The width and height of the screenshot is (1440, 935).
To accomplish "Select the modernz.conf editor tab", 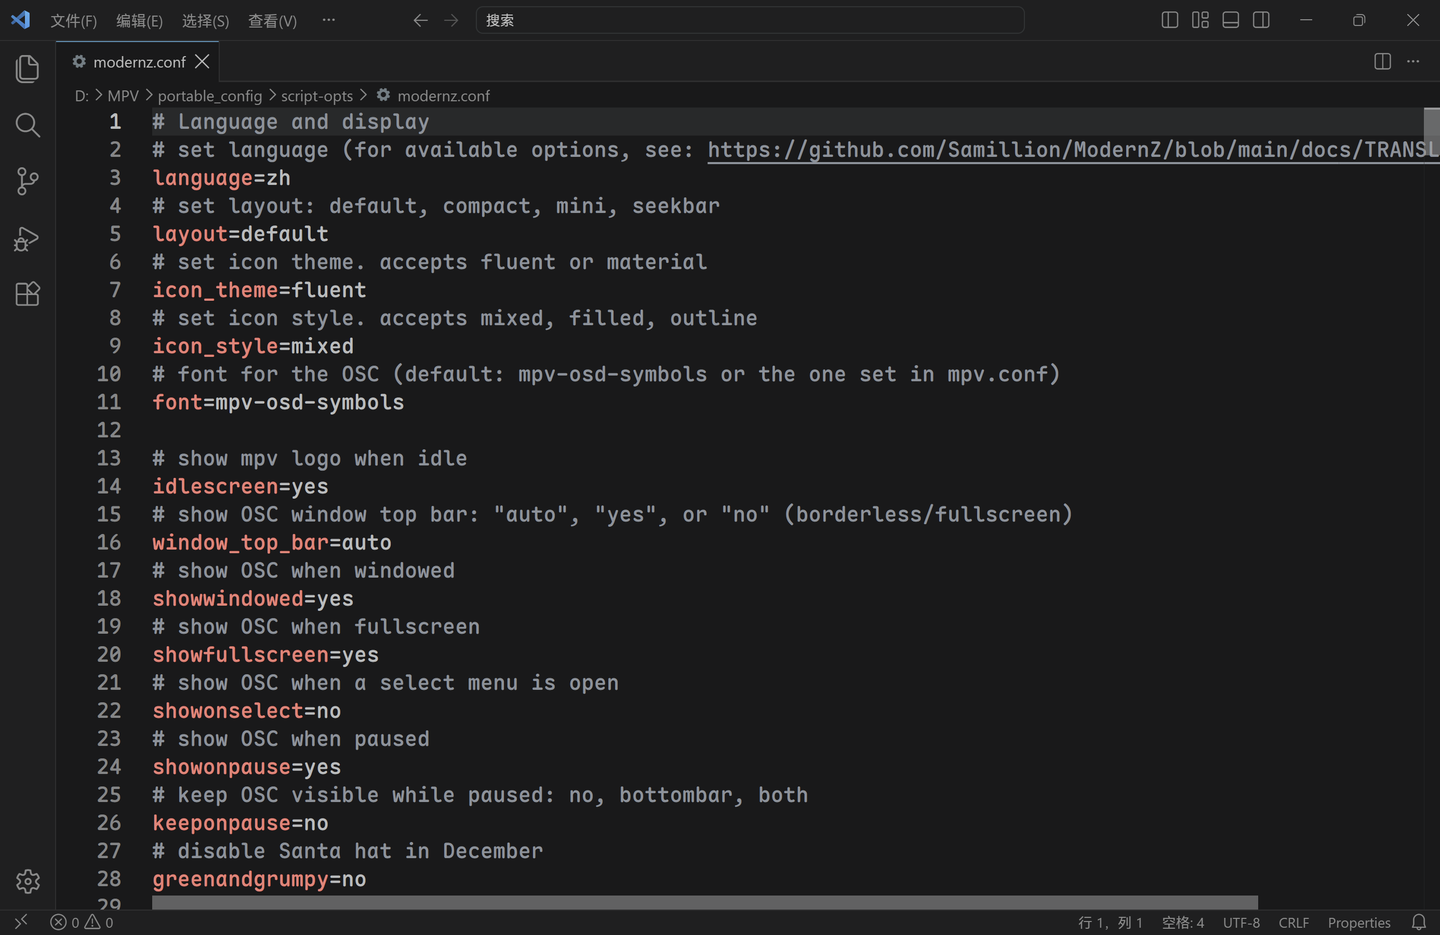I will (140, 62).
